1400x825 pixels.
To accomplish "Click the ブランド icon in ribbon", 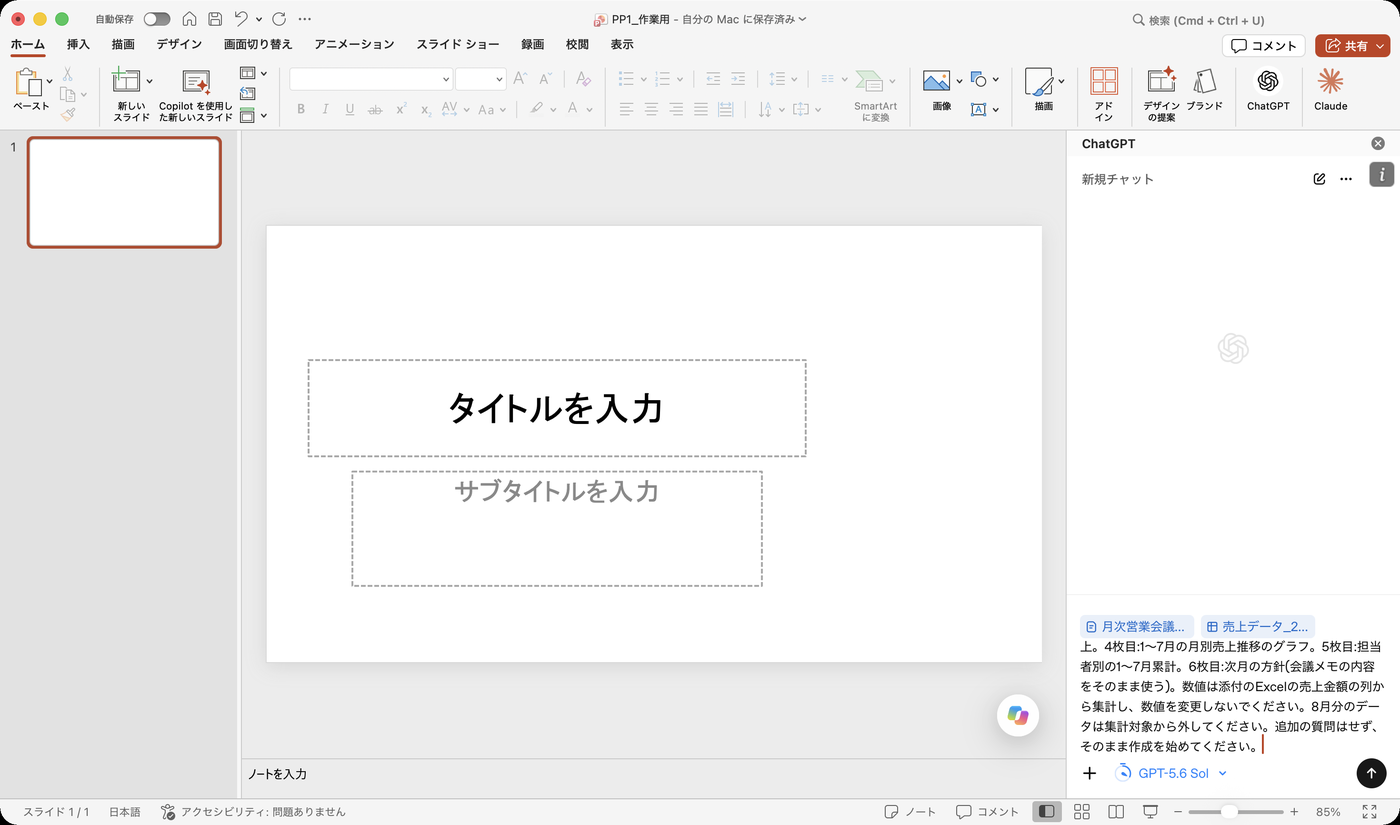I will click(1204, 90).
